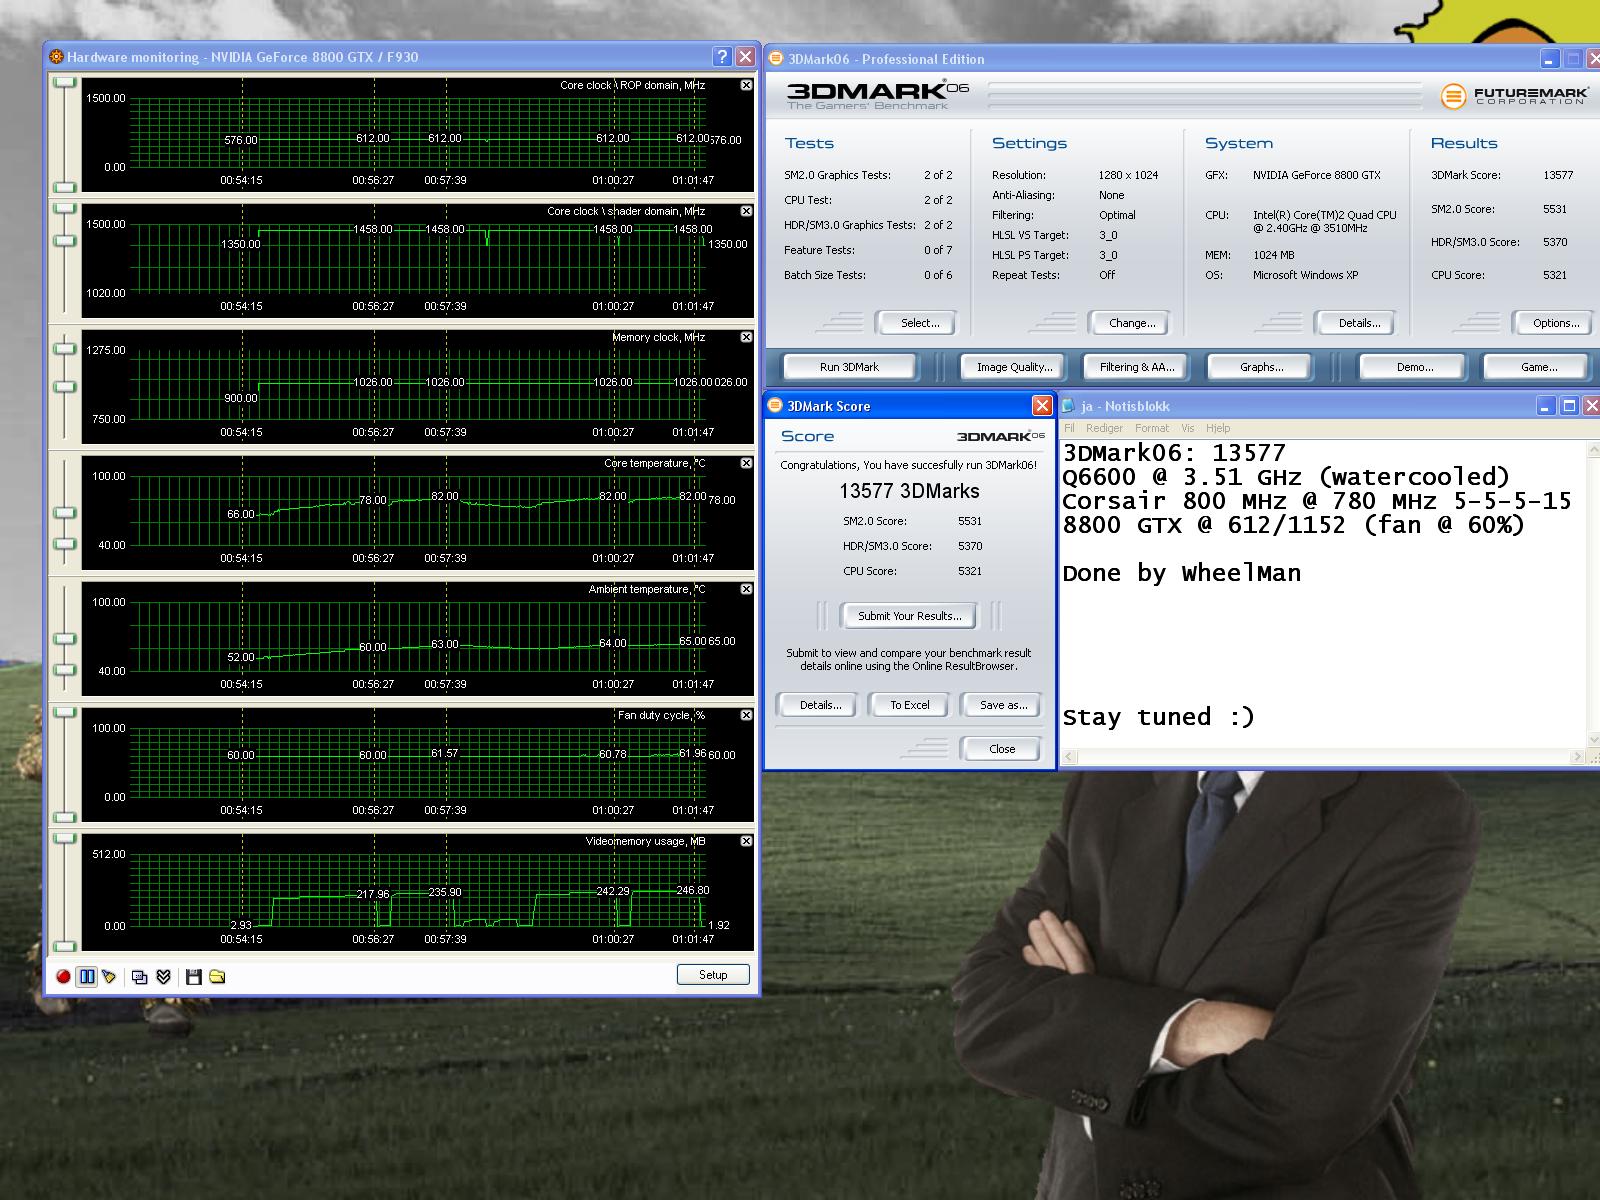Toggle the blue pause monitoring icon
Screen dimensions: 1600x1200
(87, 976)
